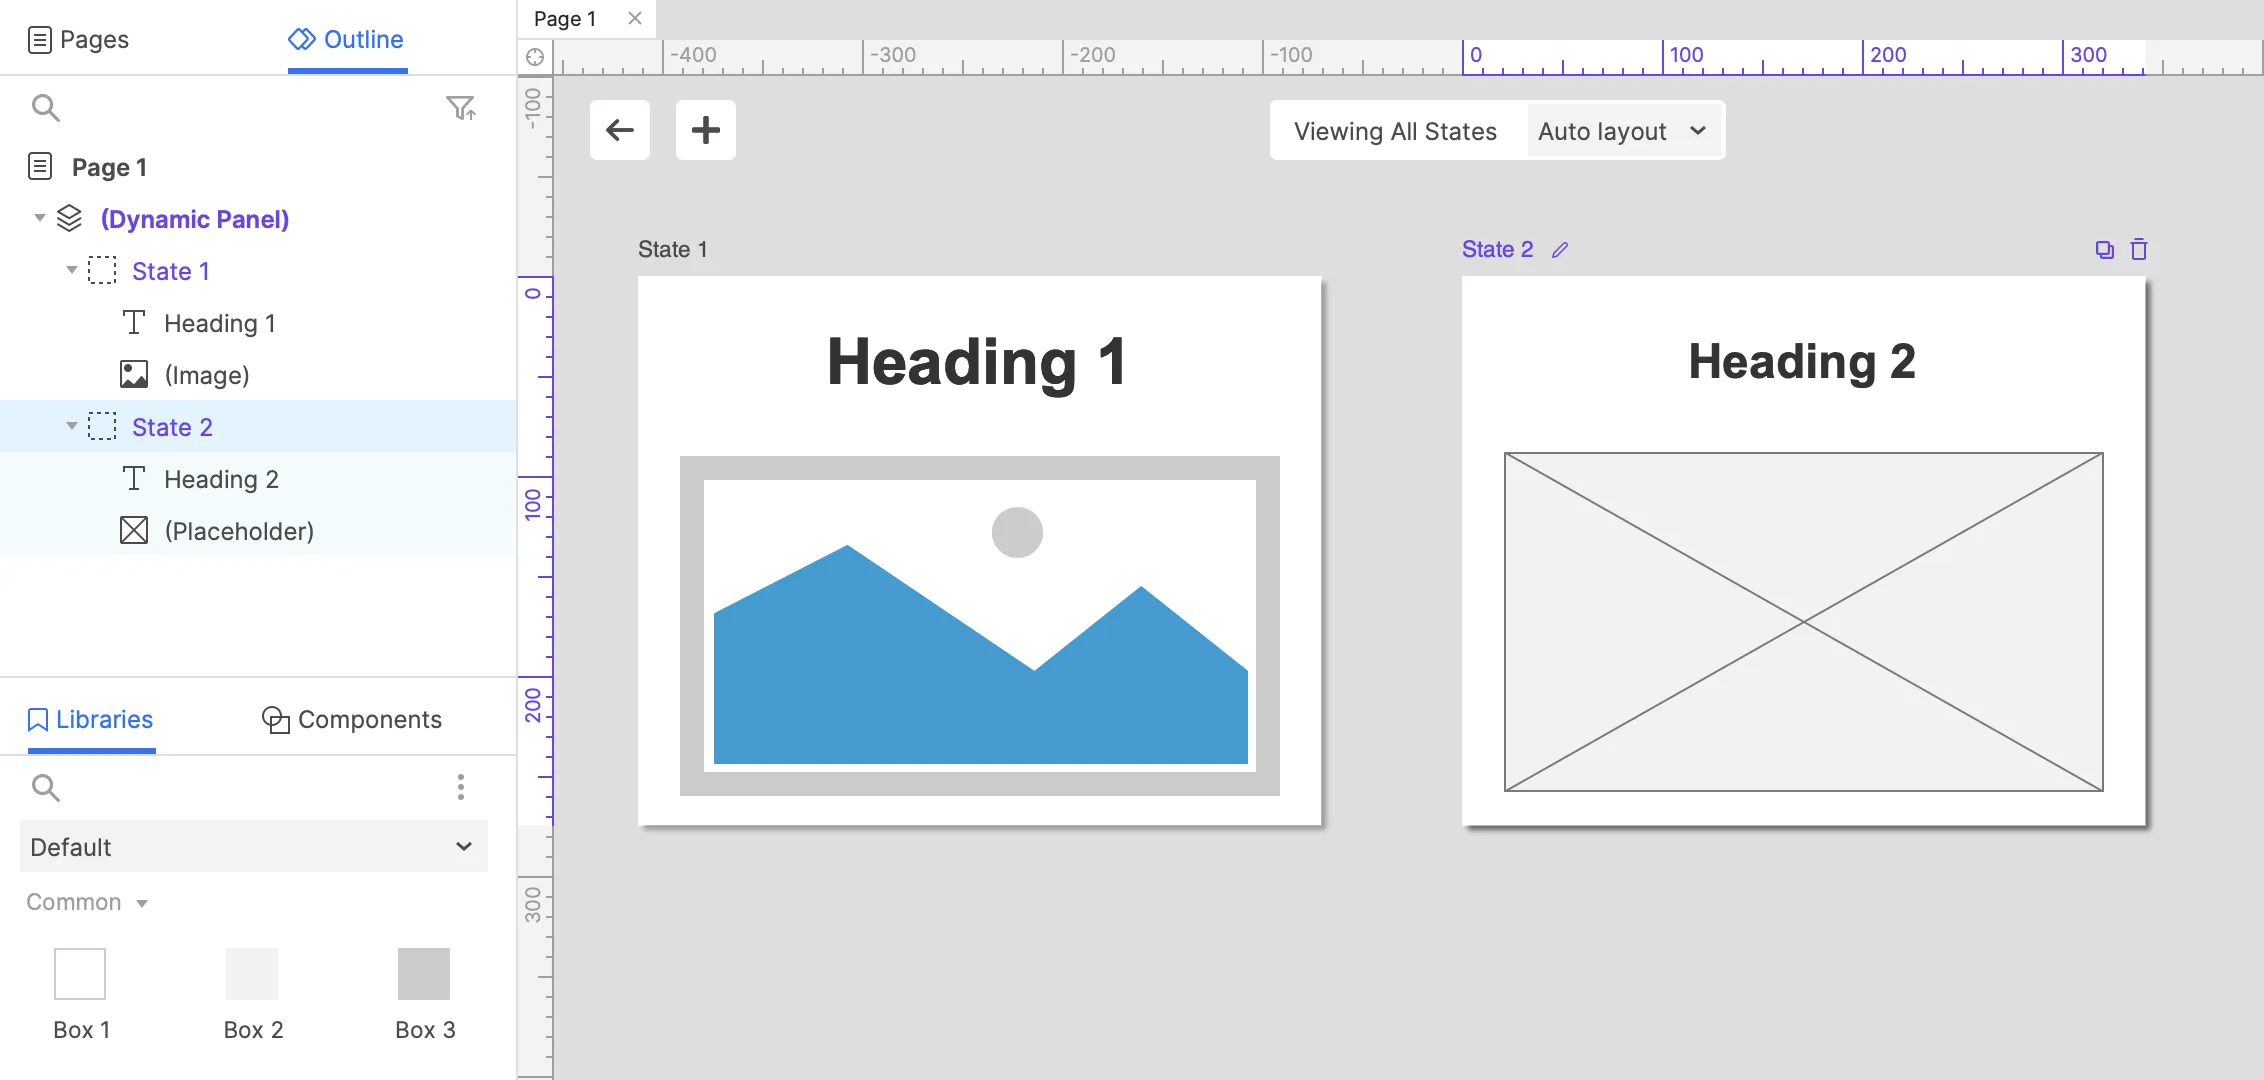Switch to the Pages tab

[x=78, y=39]
